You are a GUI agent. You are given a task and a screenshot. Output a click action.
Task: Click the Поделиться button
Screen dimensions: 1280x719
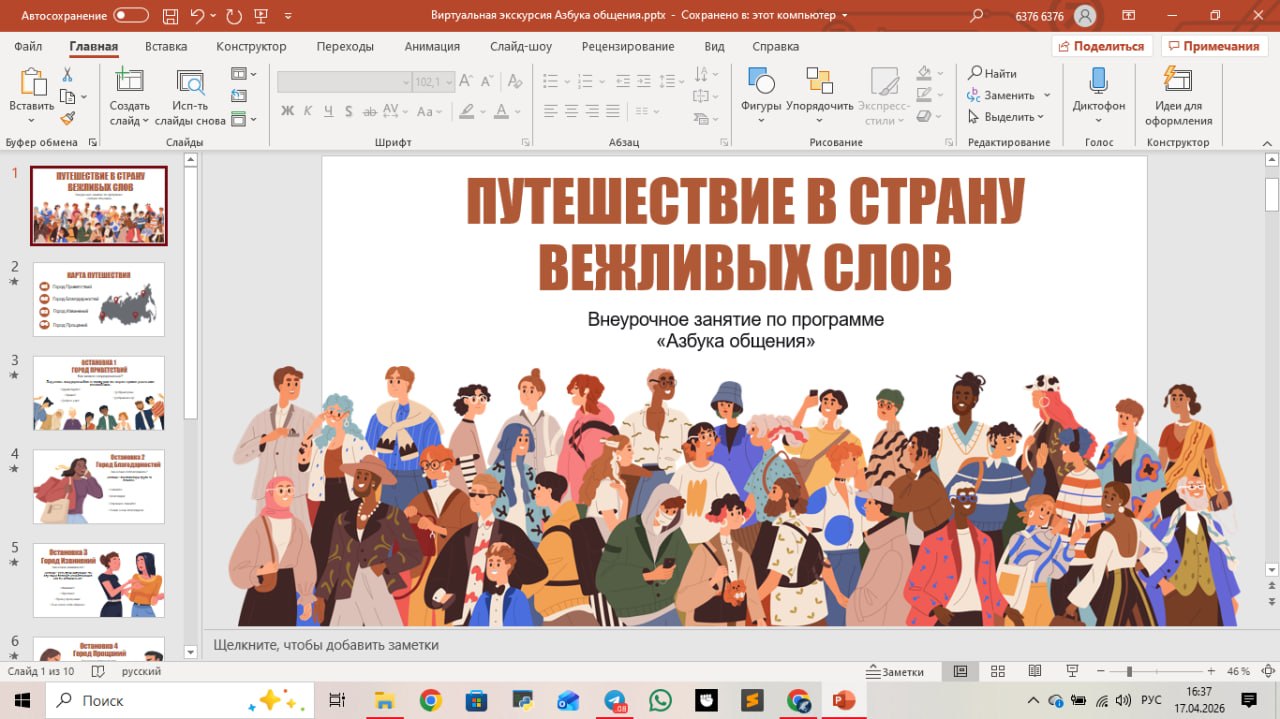click(1102, 46)
